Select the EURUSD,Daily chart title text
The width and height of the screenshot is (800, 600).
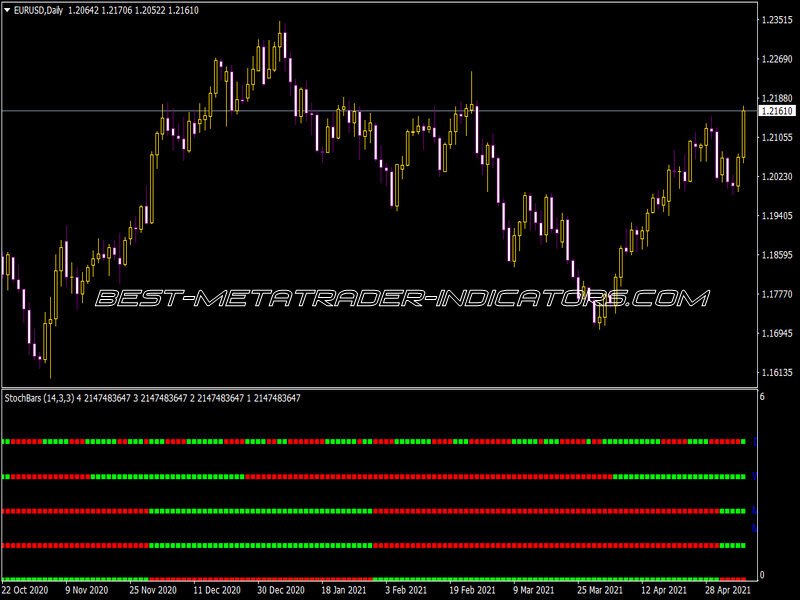tap(38, 10)
